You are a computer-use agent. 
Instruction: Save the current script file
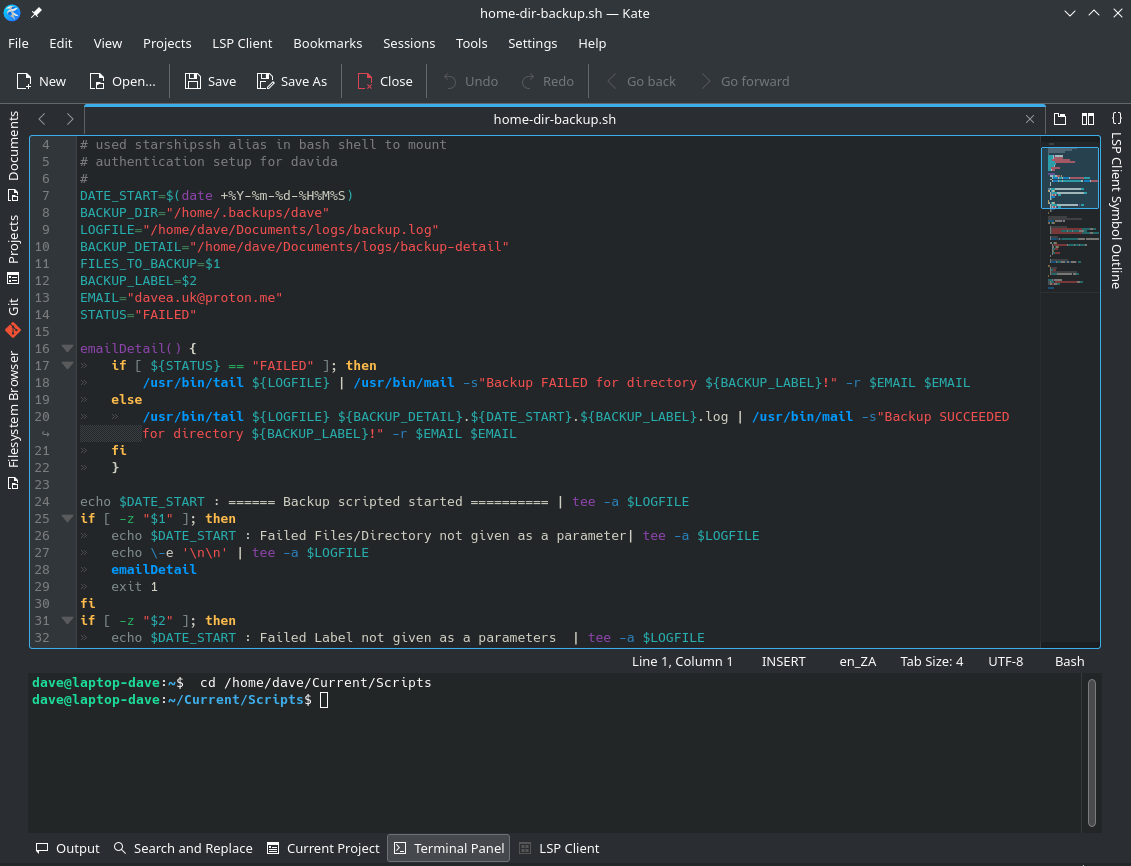coord(210,81)
